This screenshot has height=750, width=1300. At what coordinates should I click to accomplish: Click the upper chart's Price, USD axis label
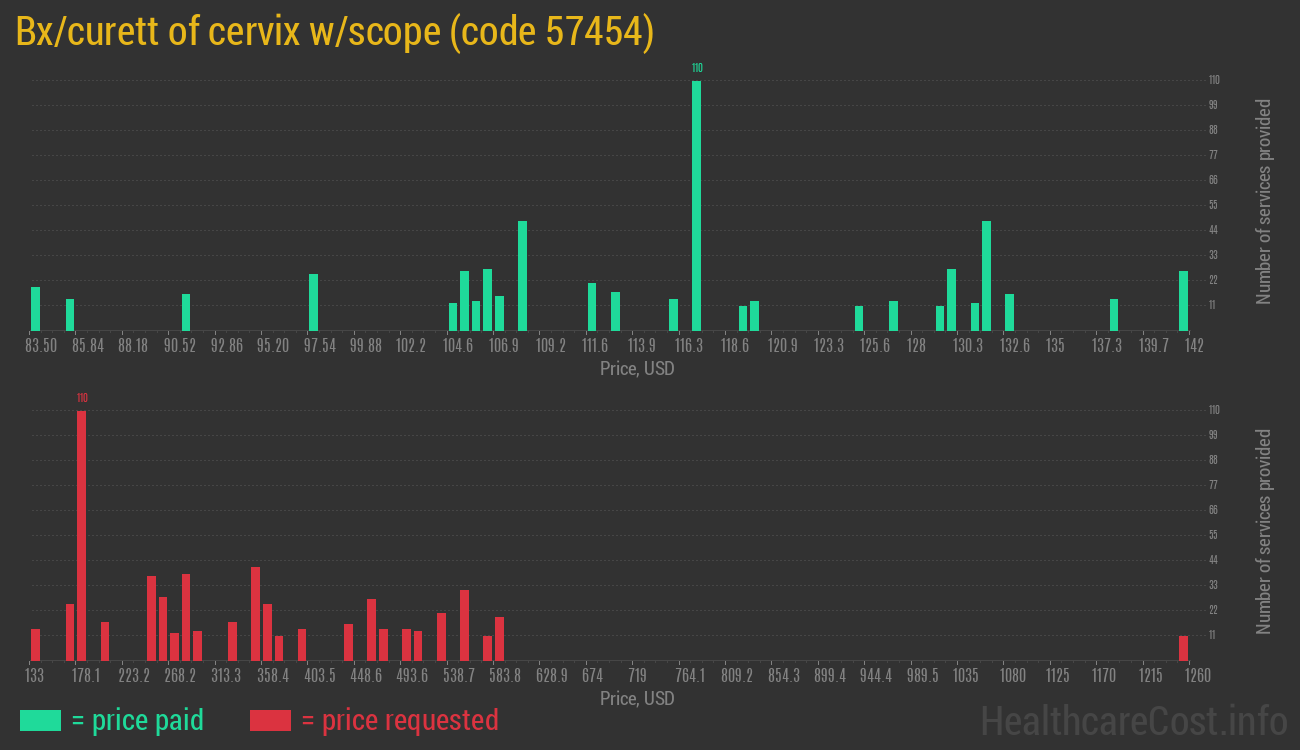(637, 369)
